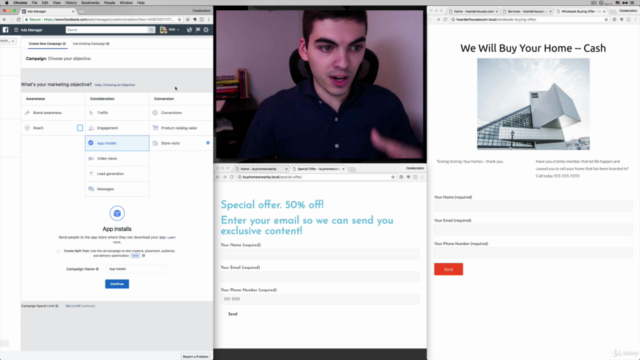This screenshot has width=640, height=360.
Task: Select the Traffic objective
Action: [117, 113]
